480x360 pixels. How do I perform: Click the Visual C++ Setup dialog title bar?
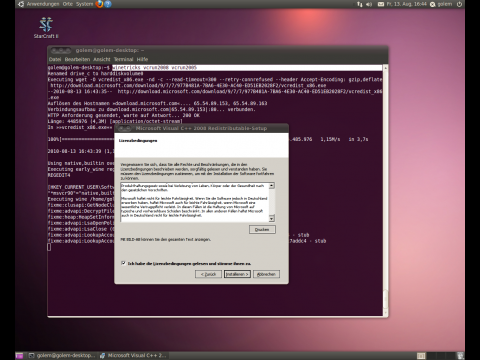pyautogui.click(x=201, y=128)
